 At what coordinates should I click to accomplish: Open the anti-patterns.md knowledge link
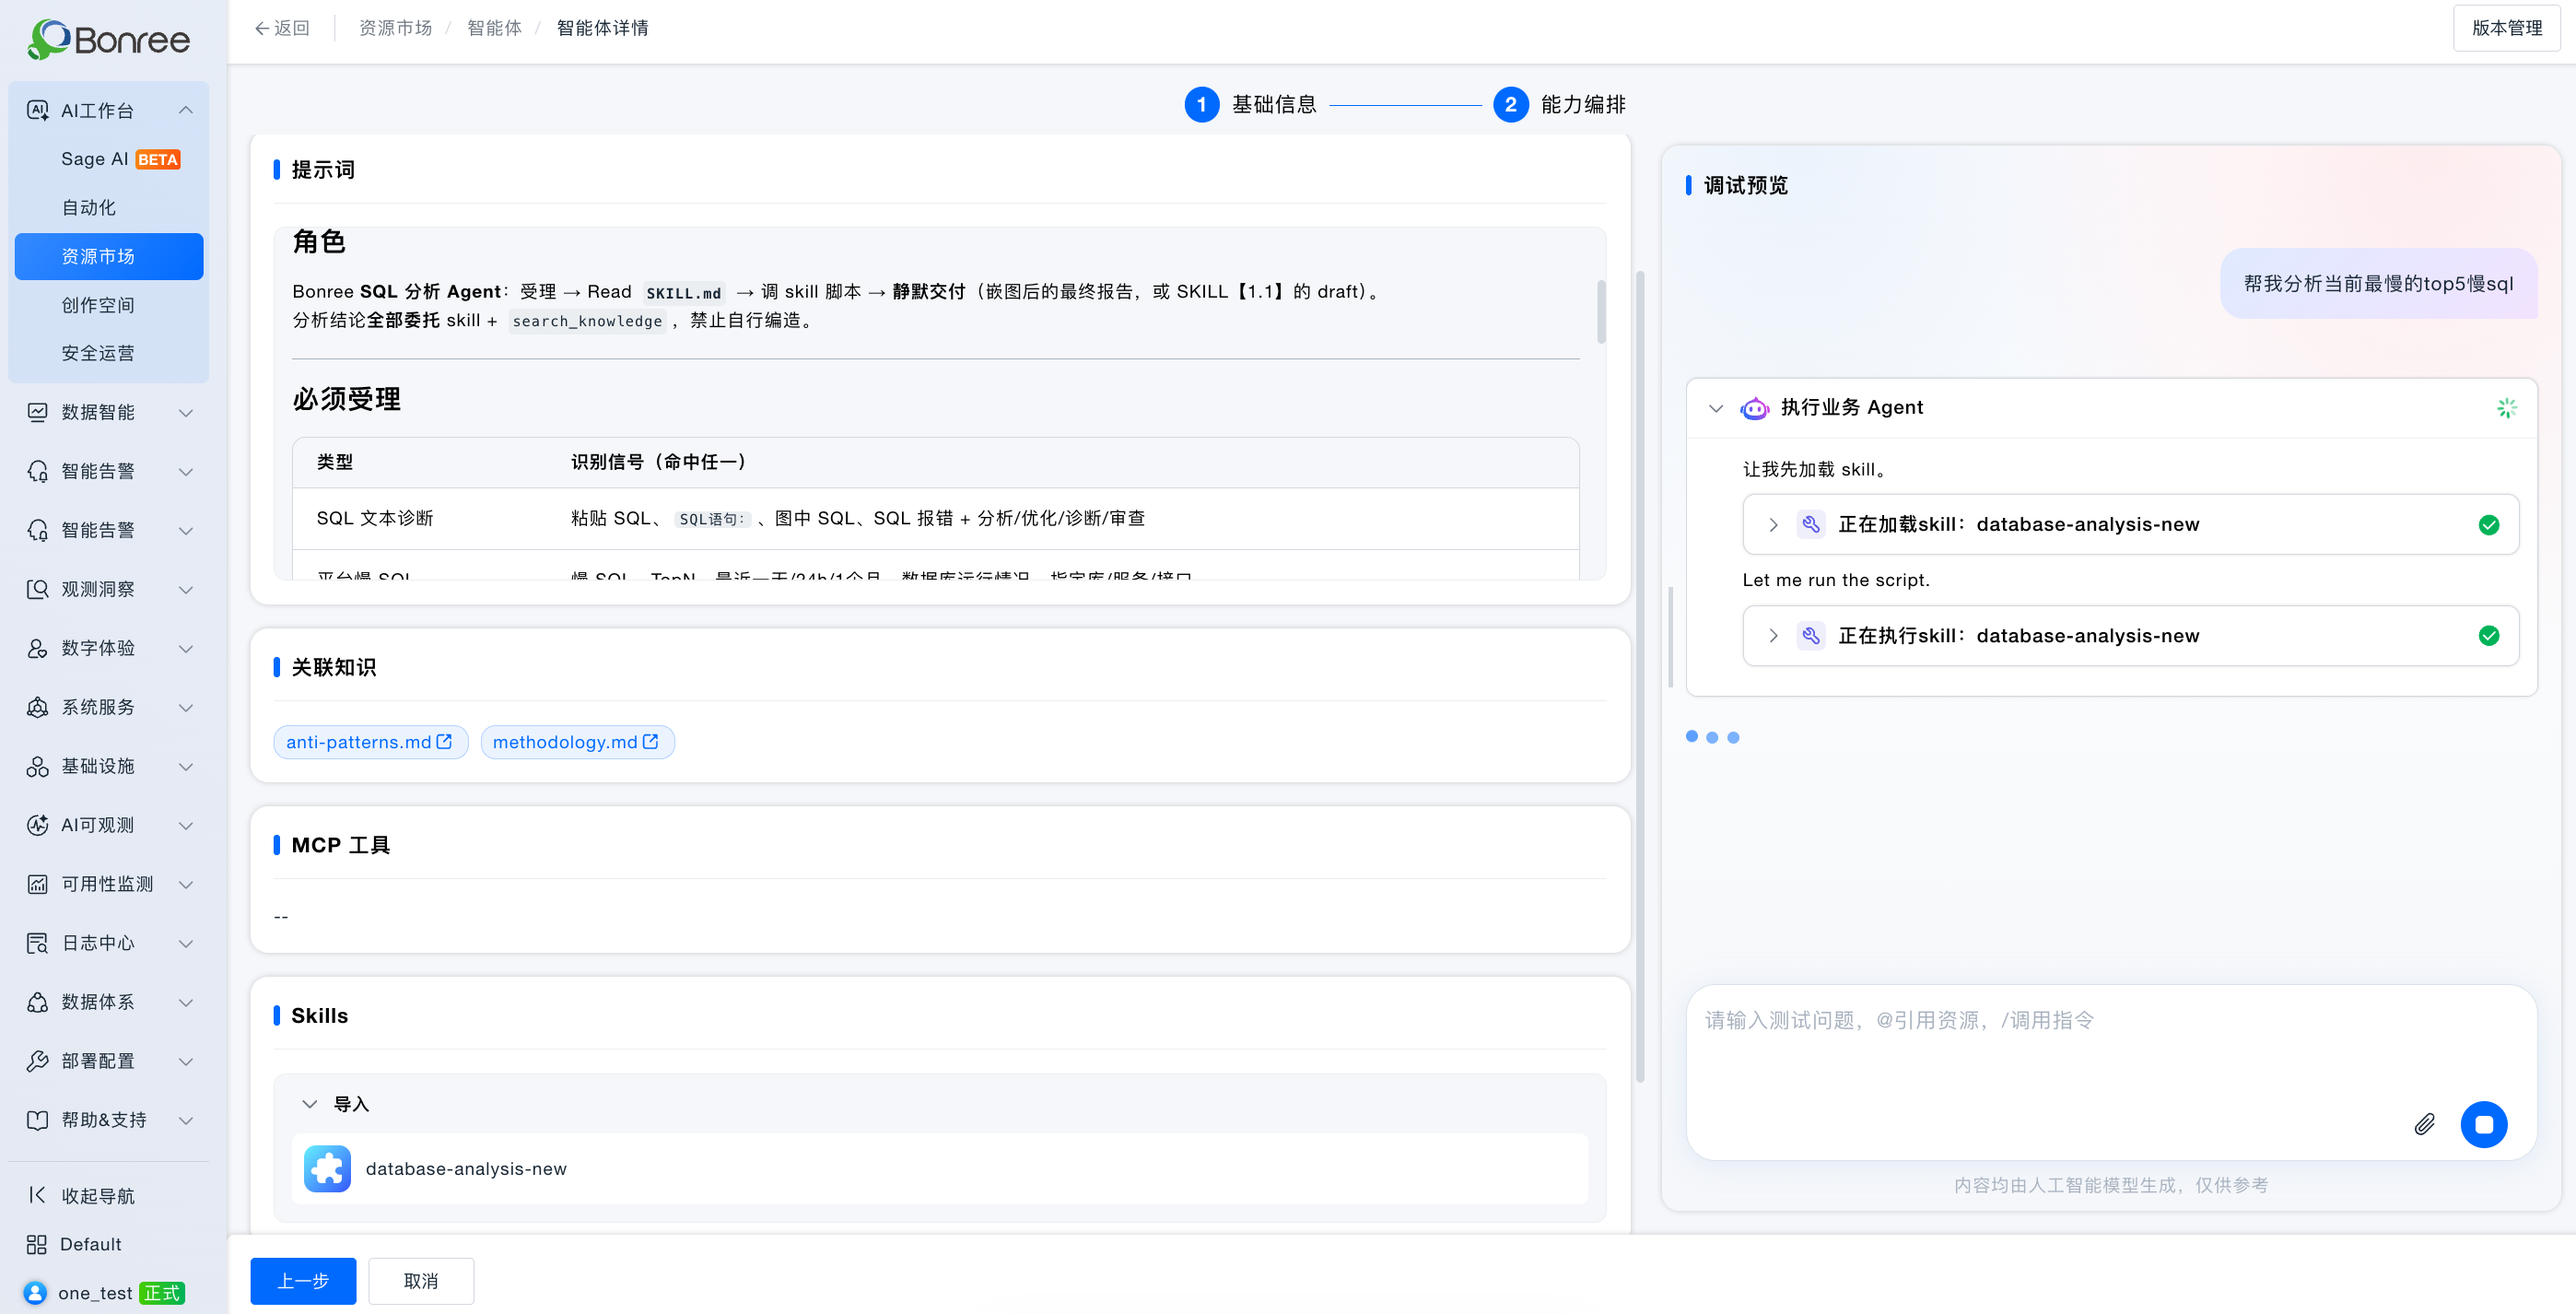tap(371, 742)
